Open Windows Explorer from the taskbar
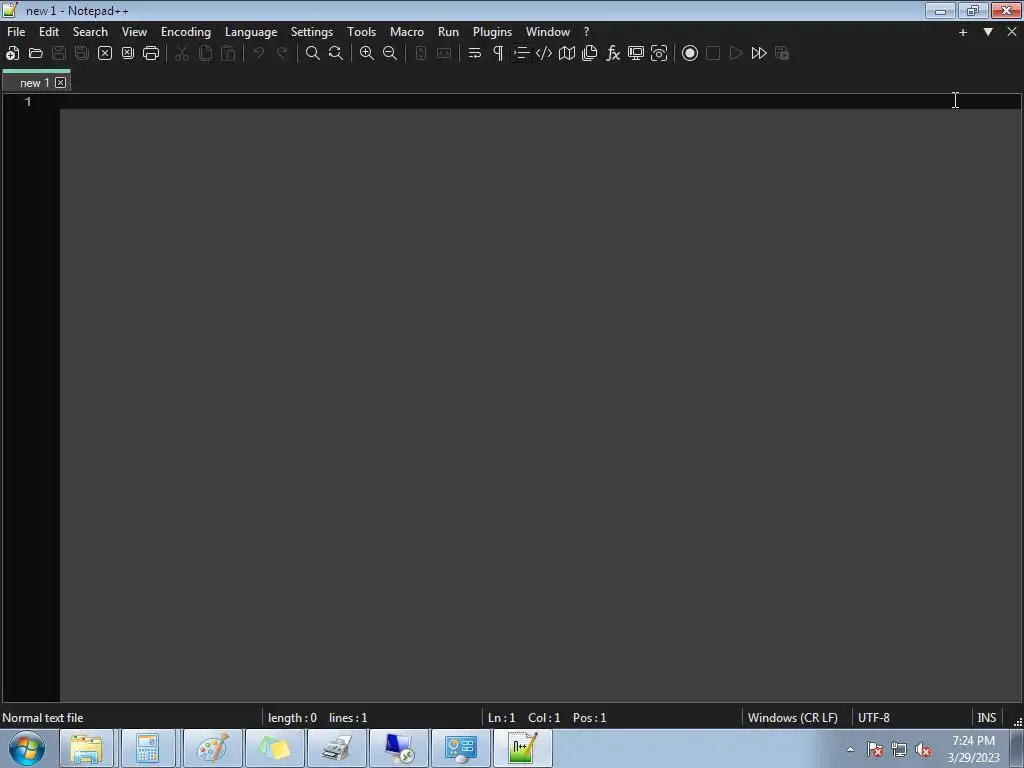 coord(86,748)
